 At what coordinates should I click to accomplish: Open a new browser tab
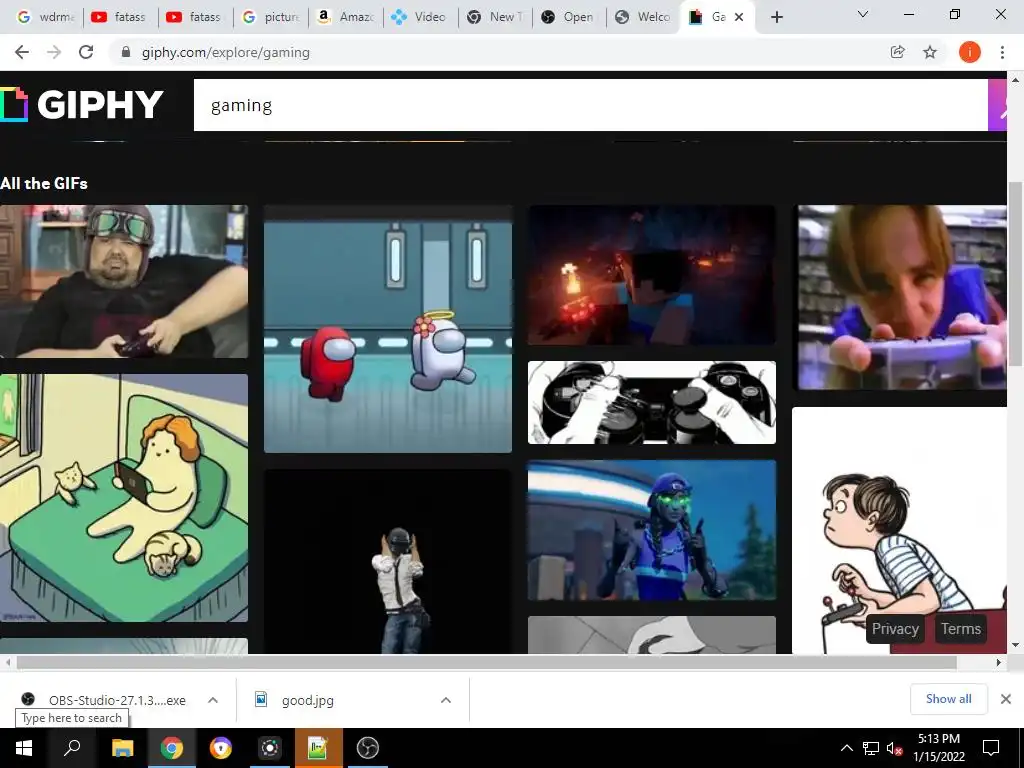[776, 17]
